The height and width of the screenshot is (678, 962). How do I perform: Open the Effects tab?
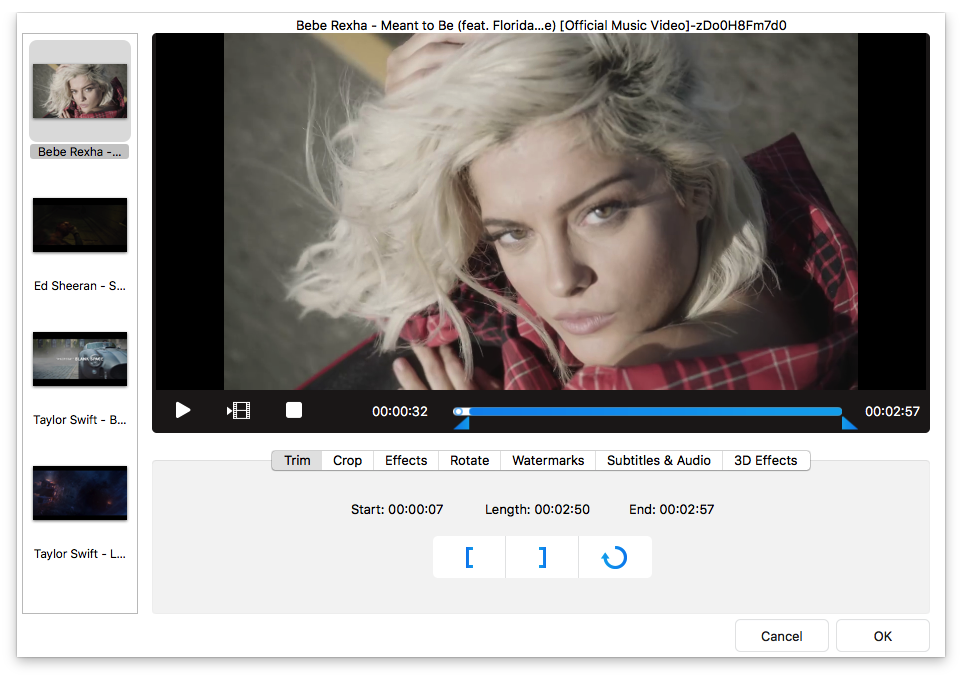(406, 460)
